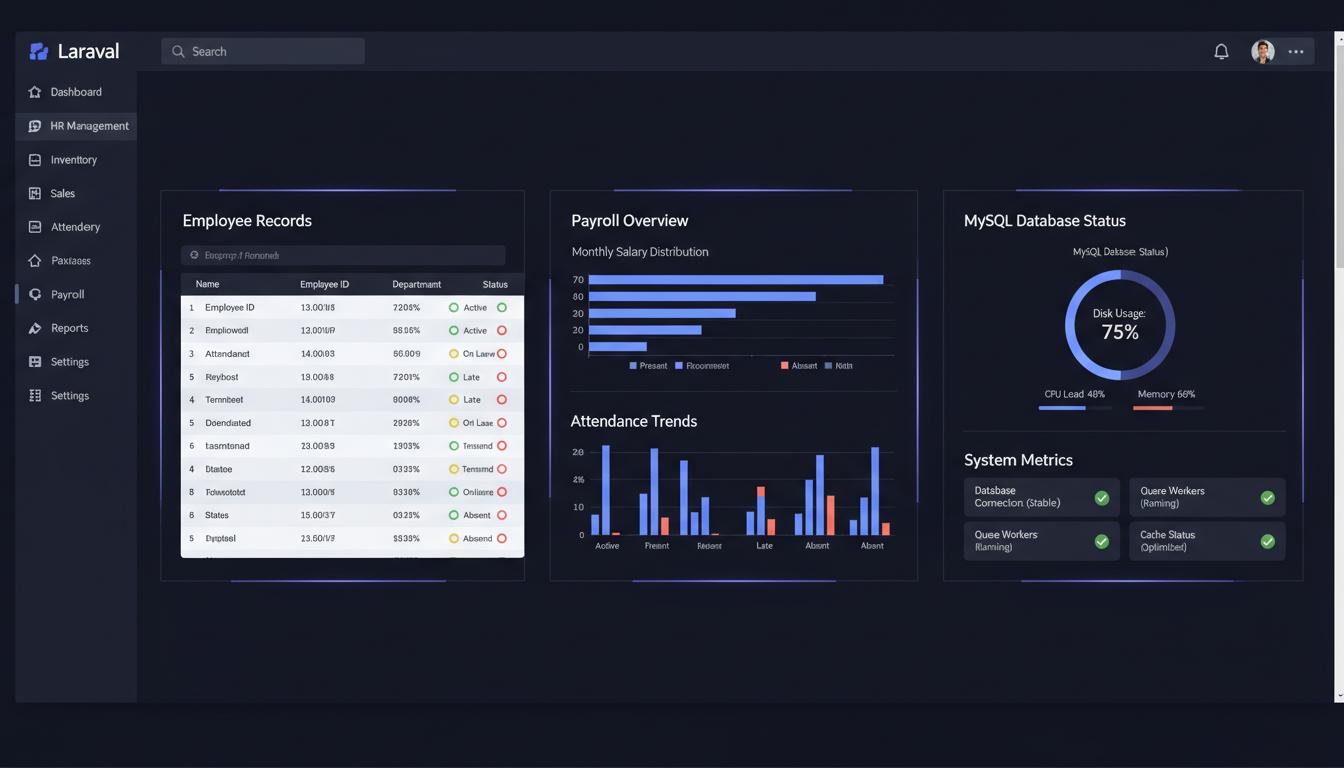Click the search icon inside Employee Records filter
Viewport: 1344px width, 768px height.
tap(194, 255)
